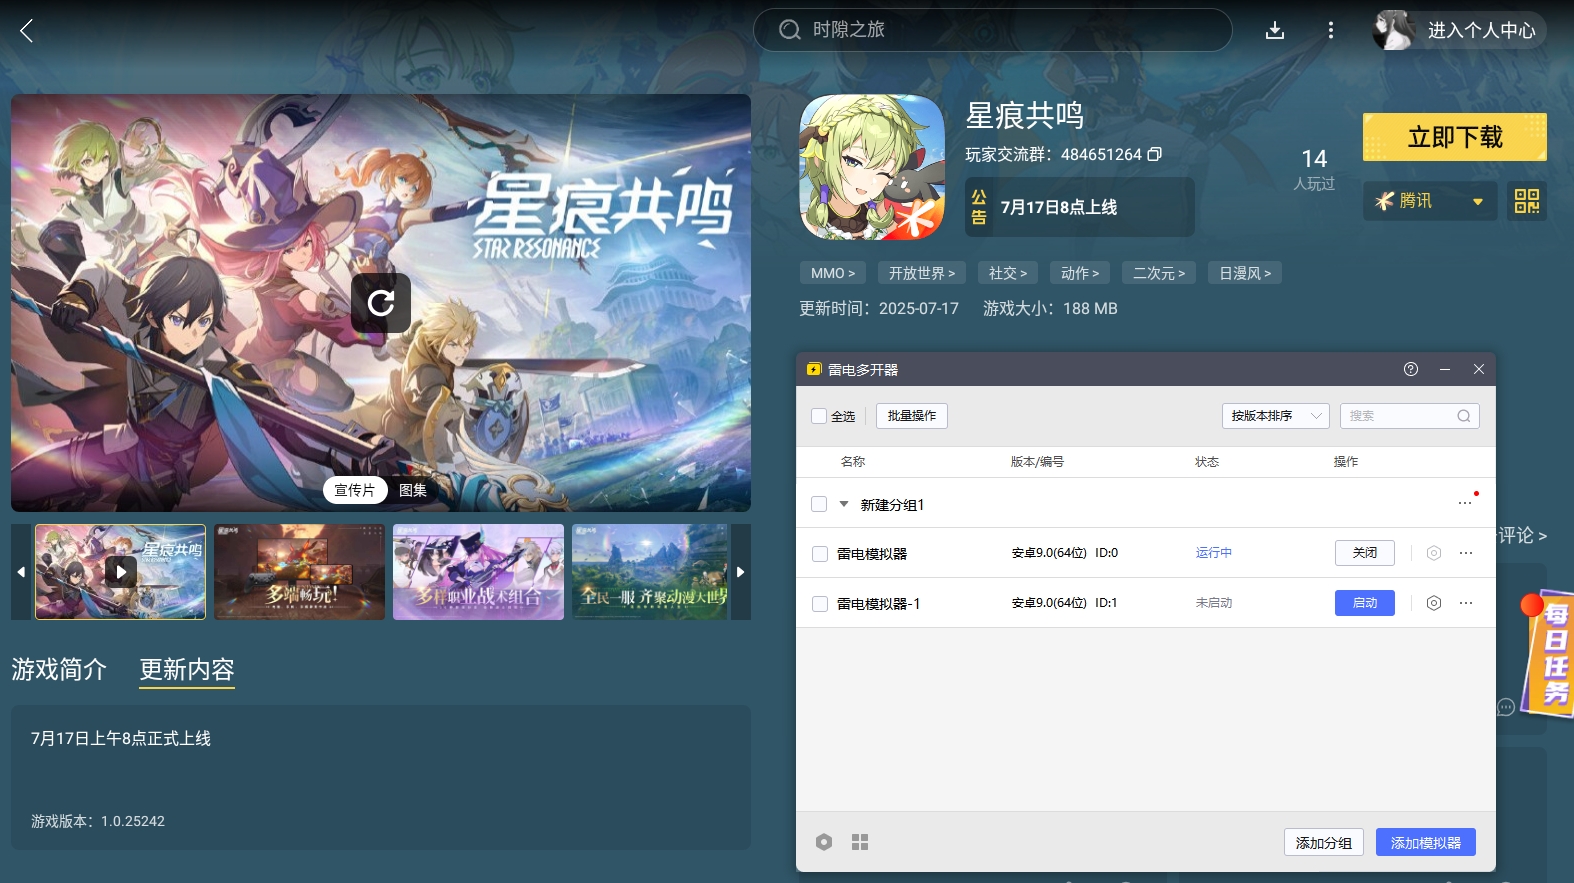Screen dimensions: 1574x883
Task: Click the 版本/编号 column header
Action: click(x=1037, y=462)
